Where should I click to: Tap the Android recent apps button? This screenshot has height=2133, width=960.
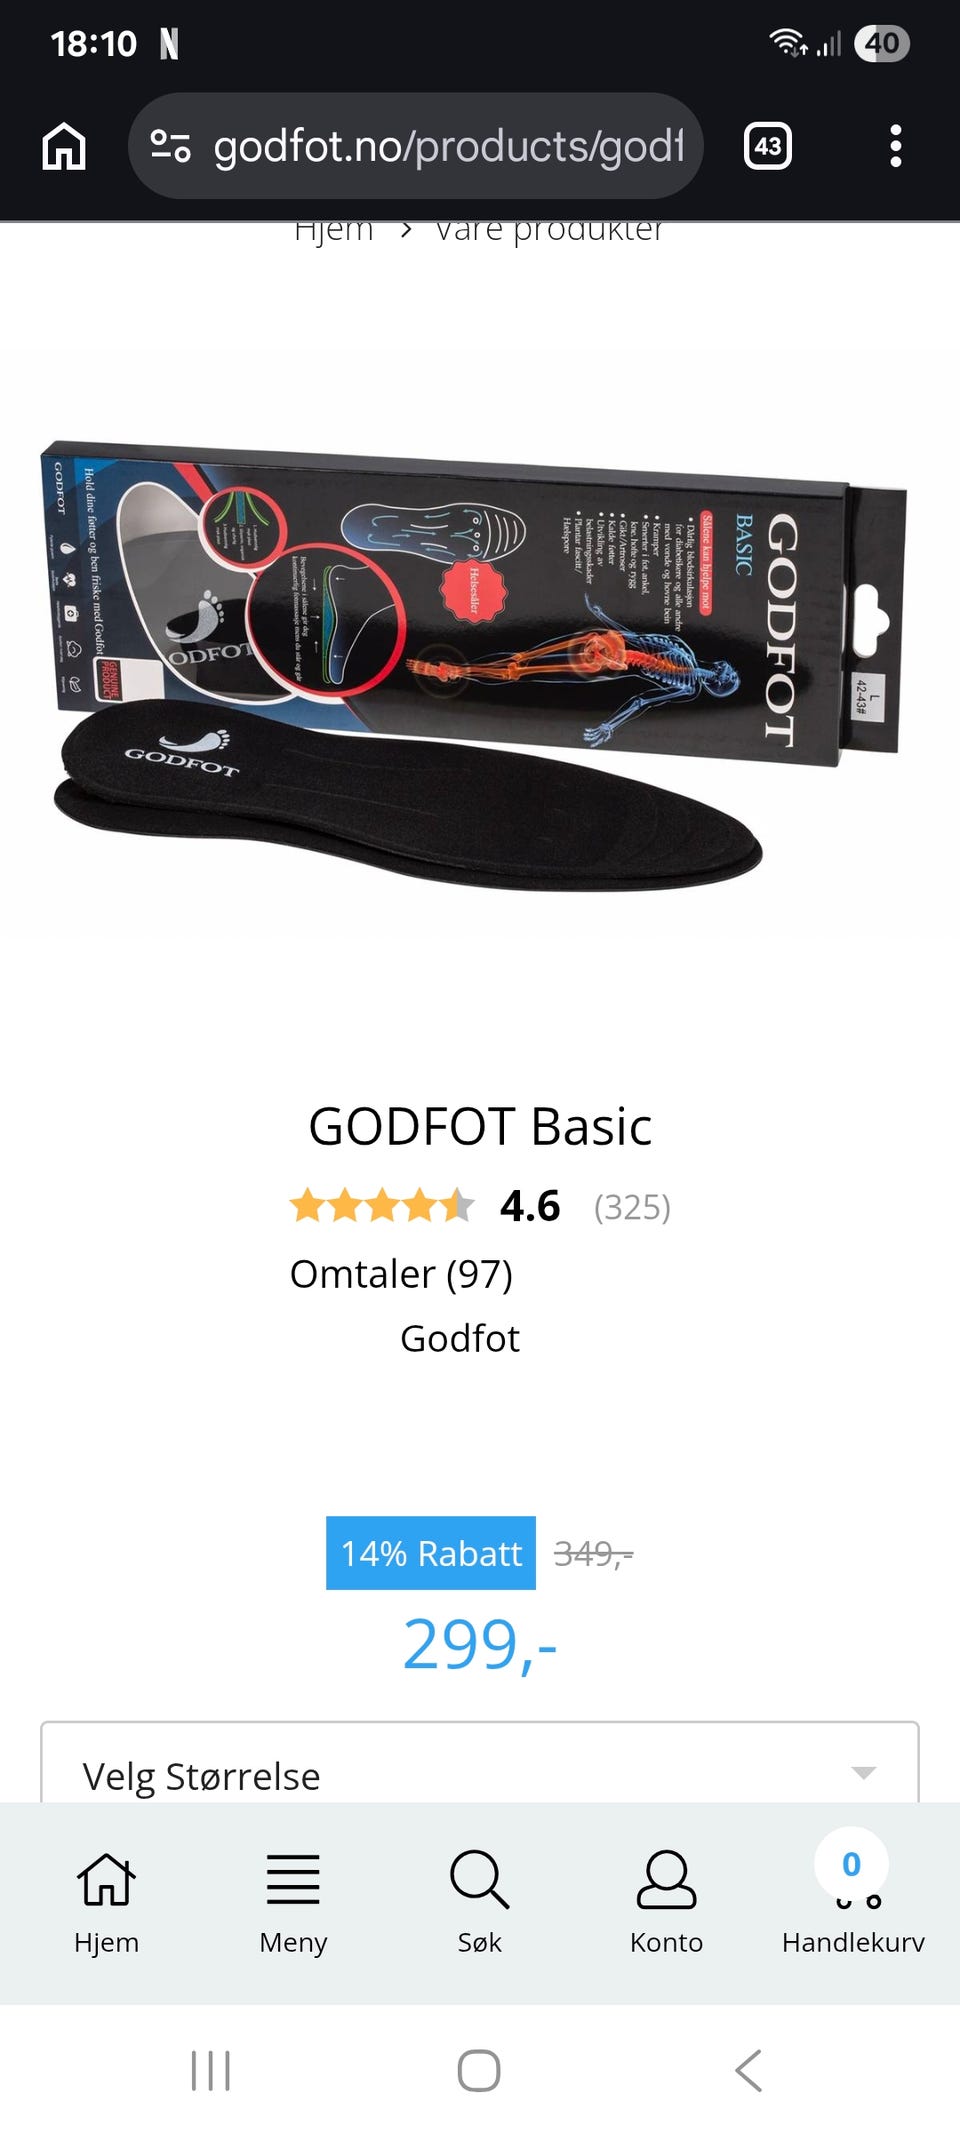(211, 2070)
